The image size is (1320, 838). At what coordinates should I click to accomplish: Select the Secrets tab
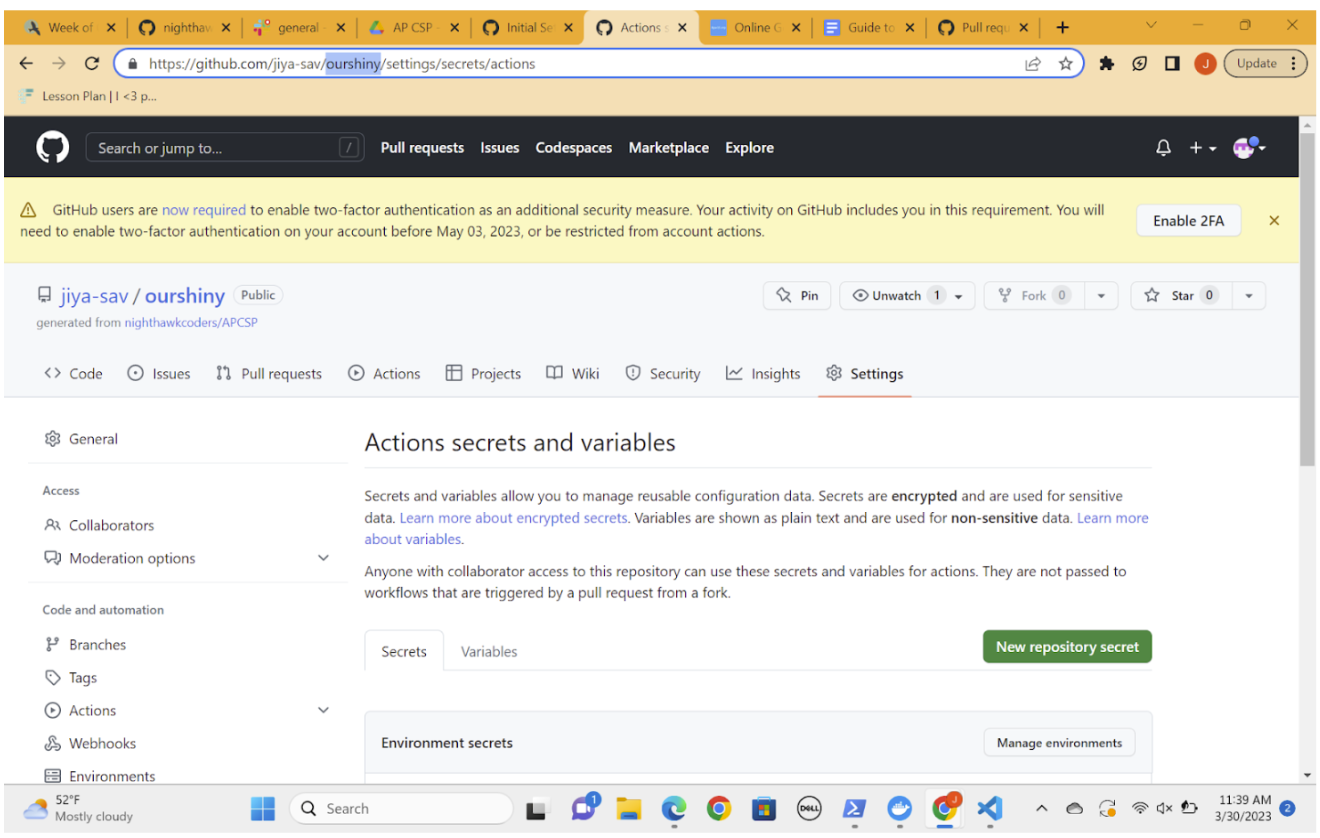(404, 651)
